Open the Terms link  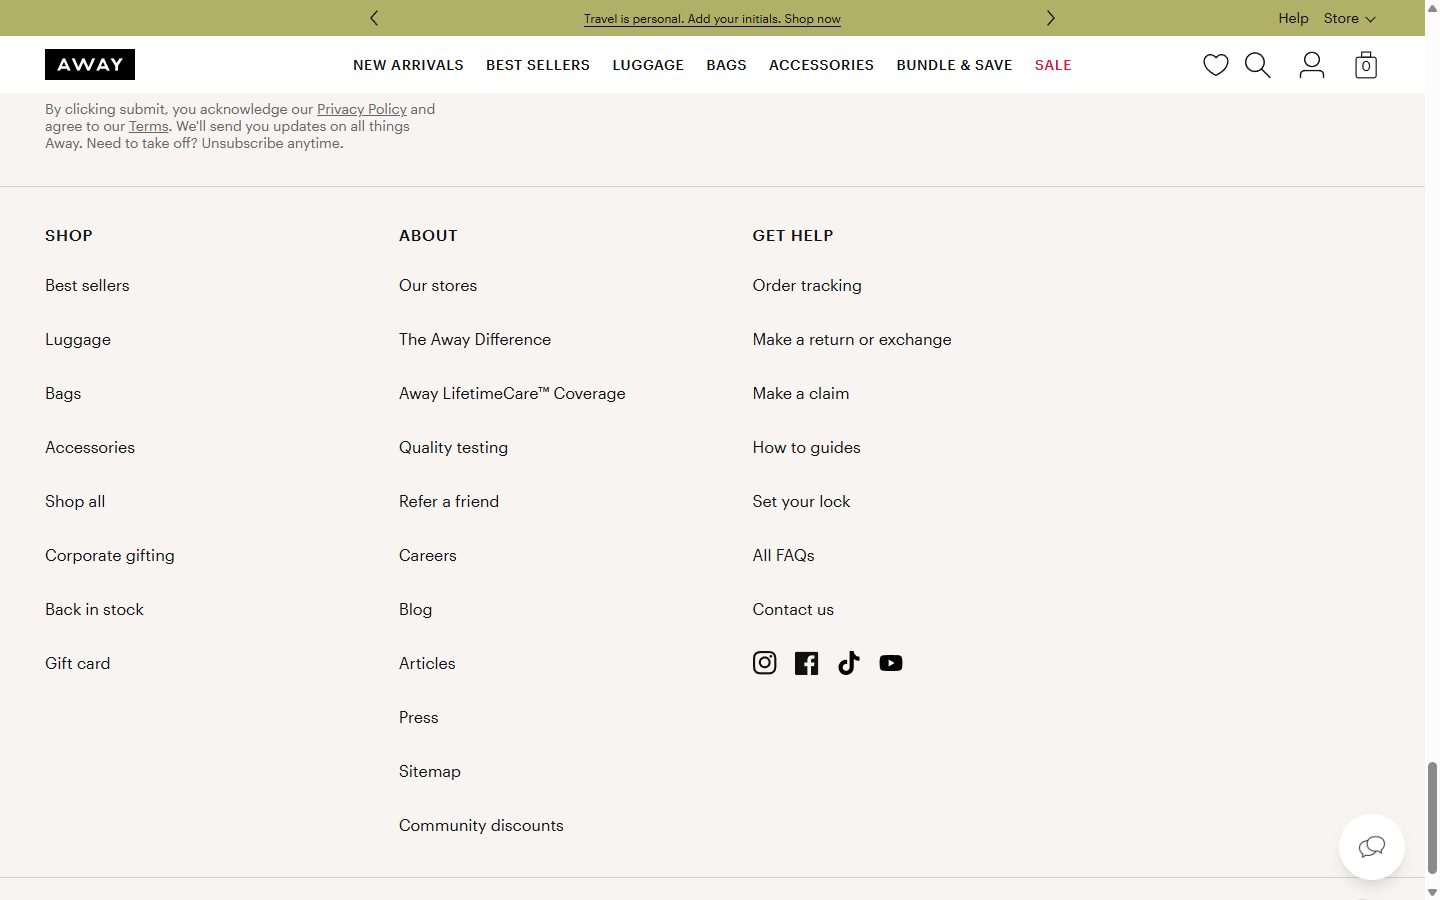(x=149, y=126)
